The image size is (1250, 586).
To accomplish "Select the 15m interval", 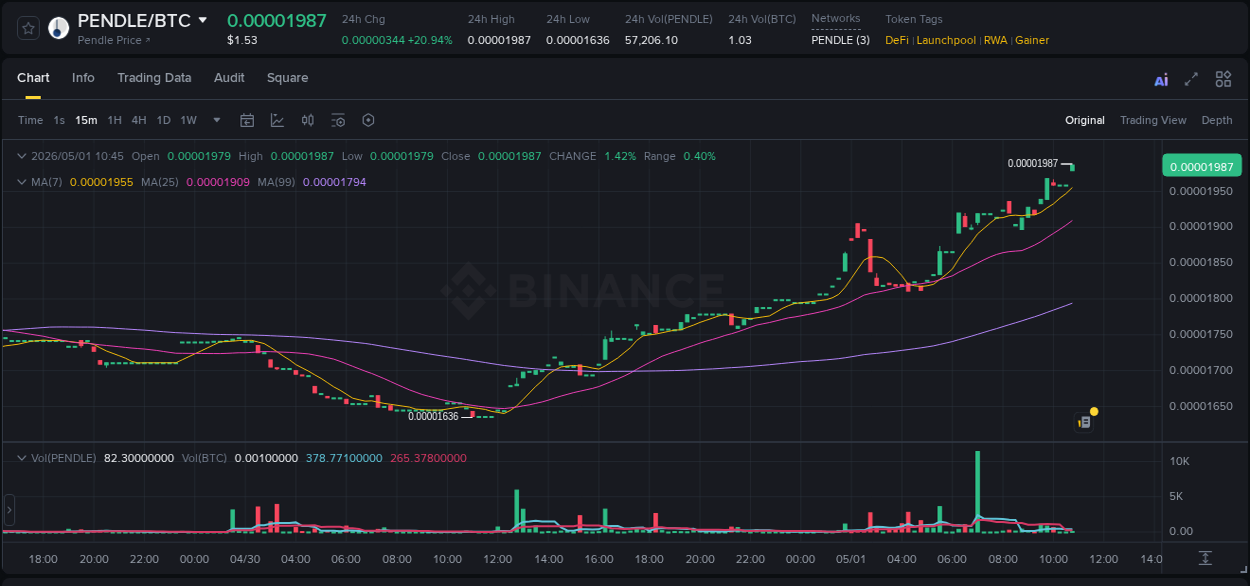I will click(86, 120).
